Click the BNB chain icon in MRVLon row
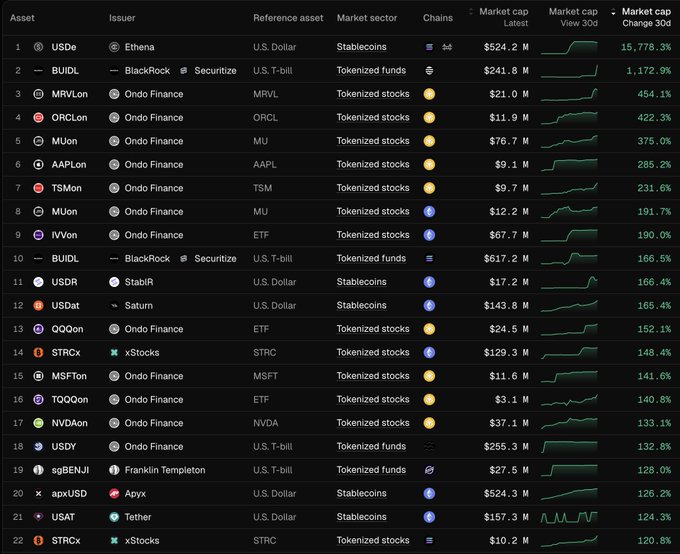680x554 pixels. (429, 94)
